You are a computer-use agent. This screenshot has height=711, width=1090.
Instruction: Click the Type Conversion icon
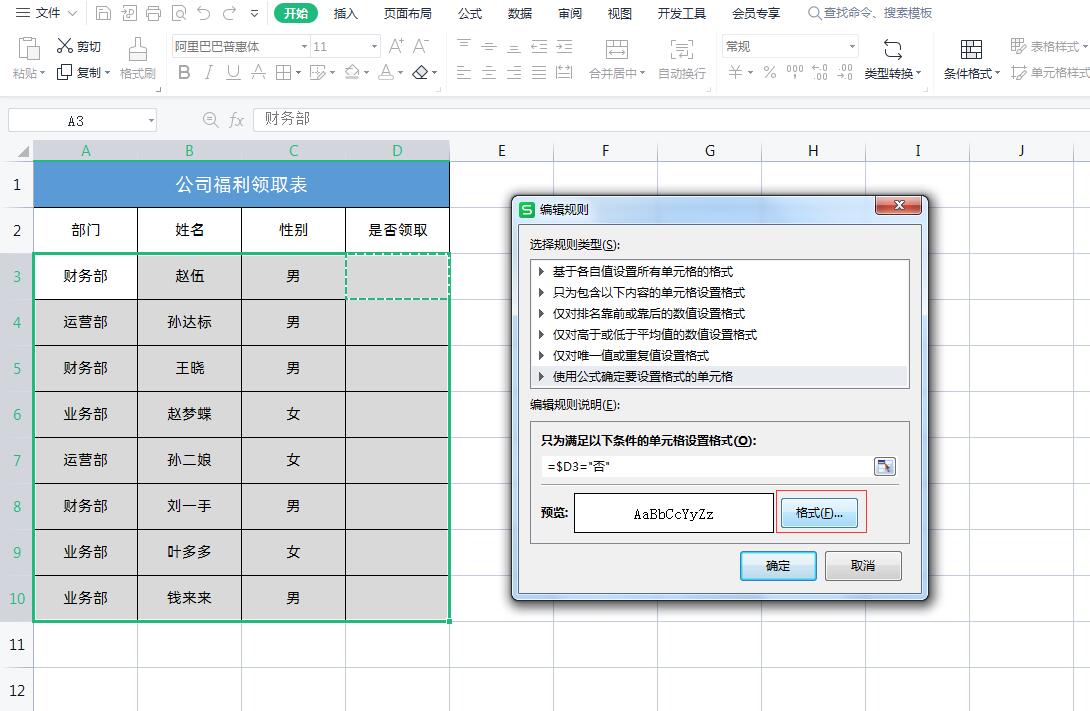(893, 49)
